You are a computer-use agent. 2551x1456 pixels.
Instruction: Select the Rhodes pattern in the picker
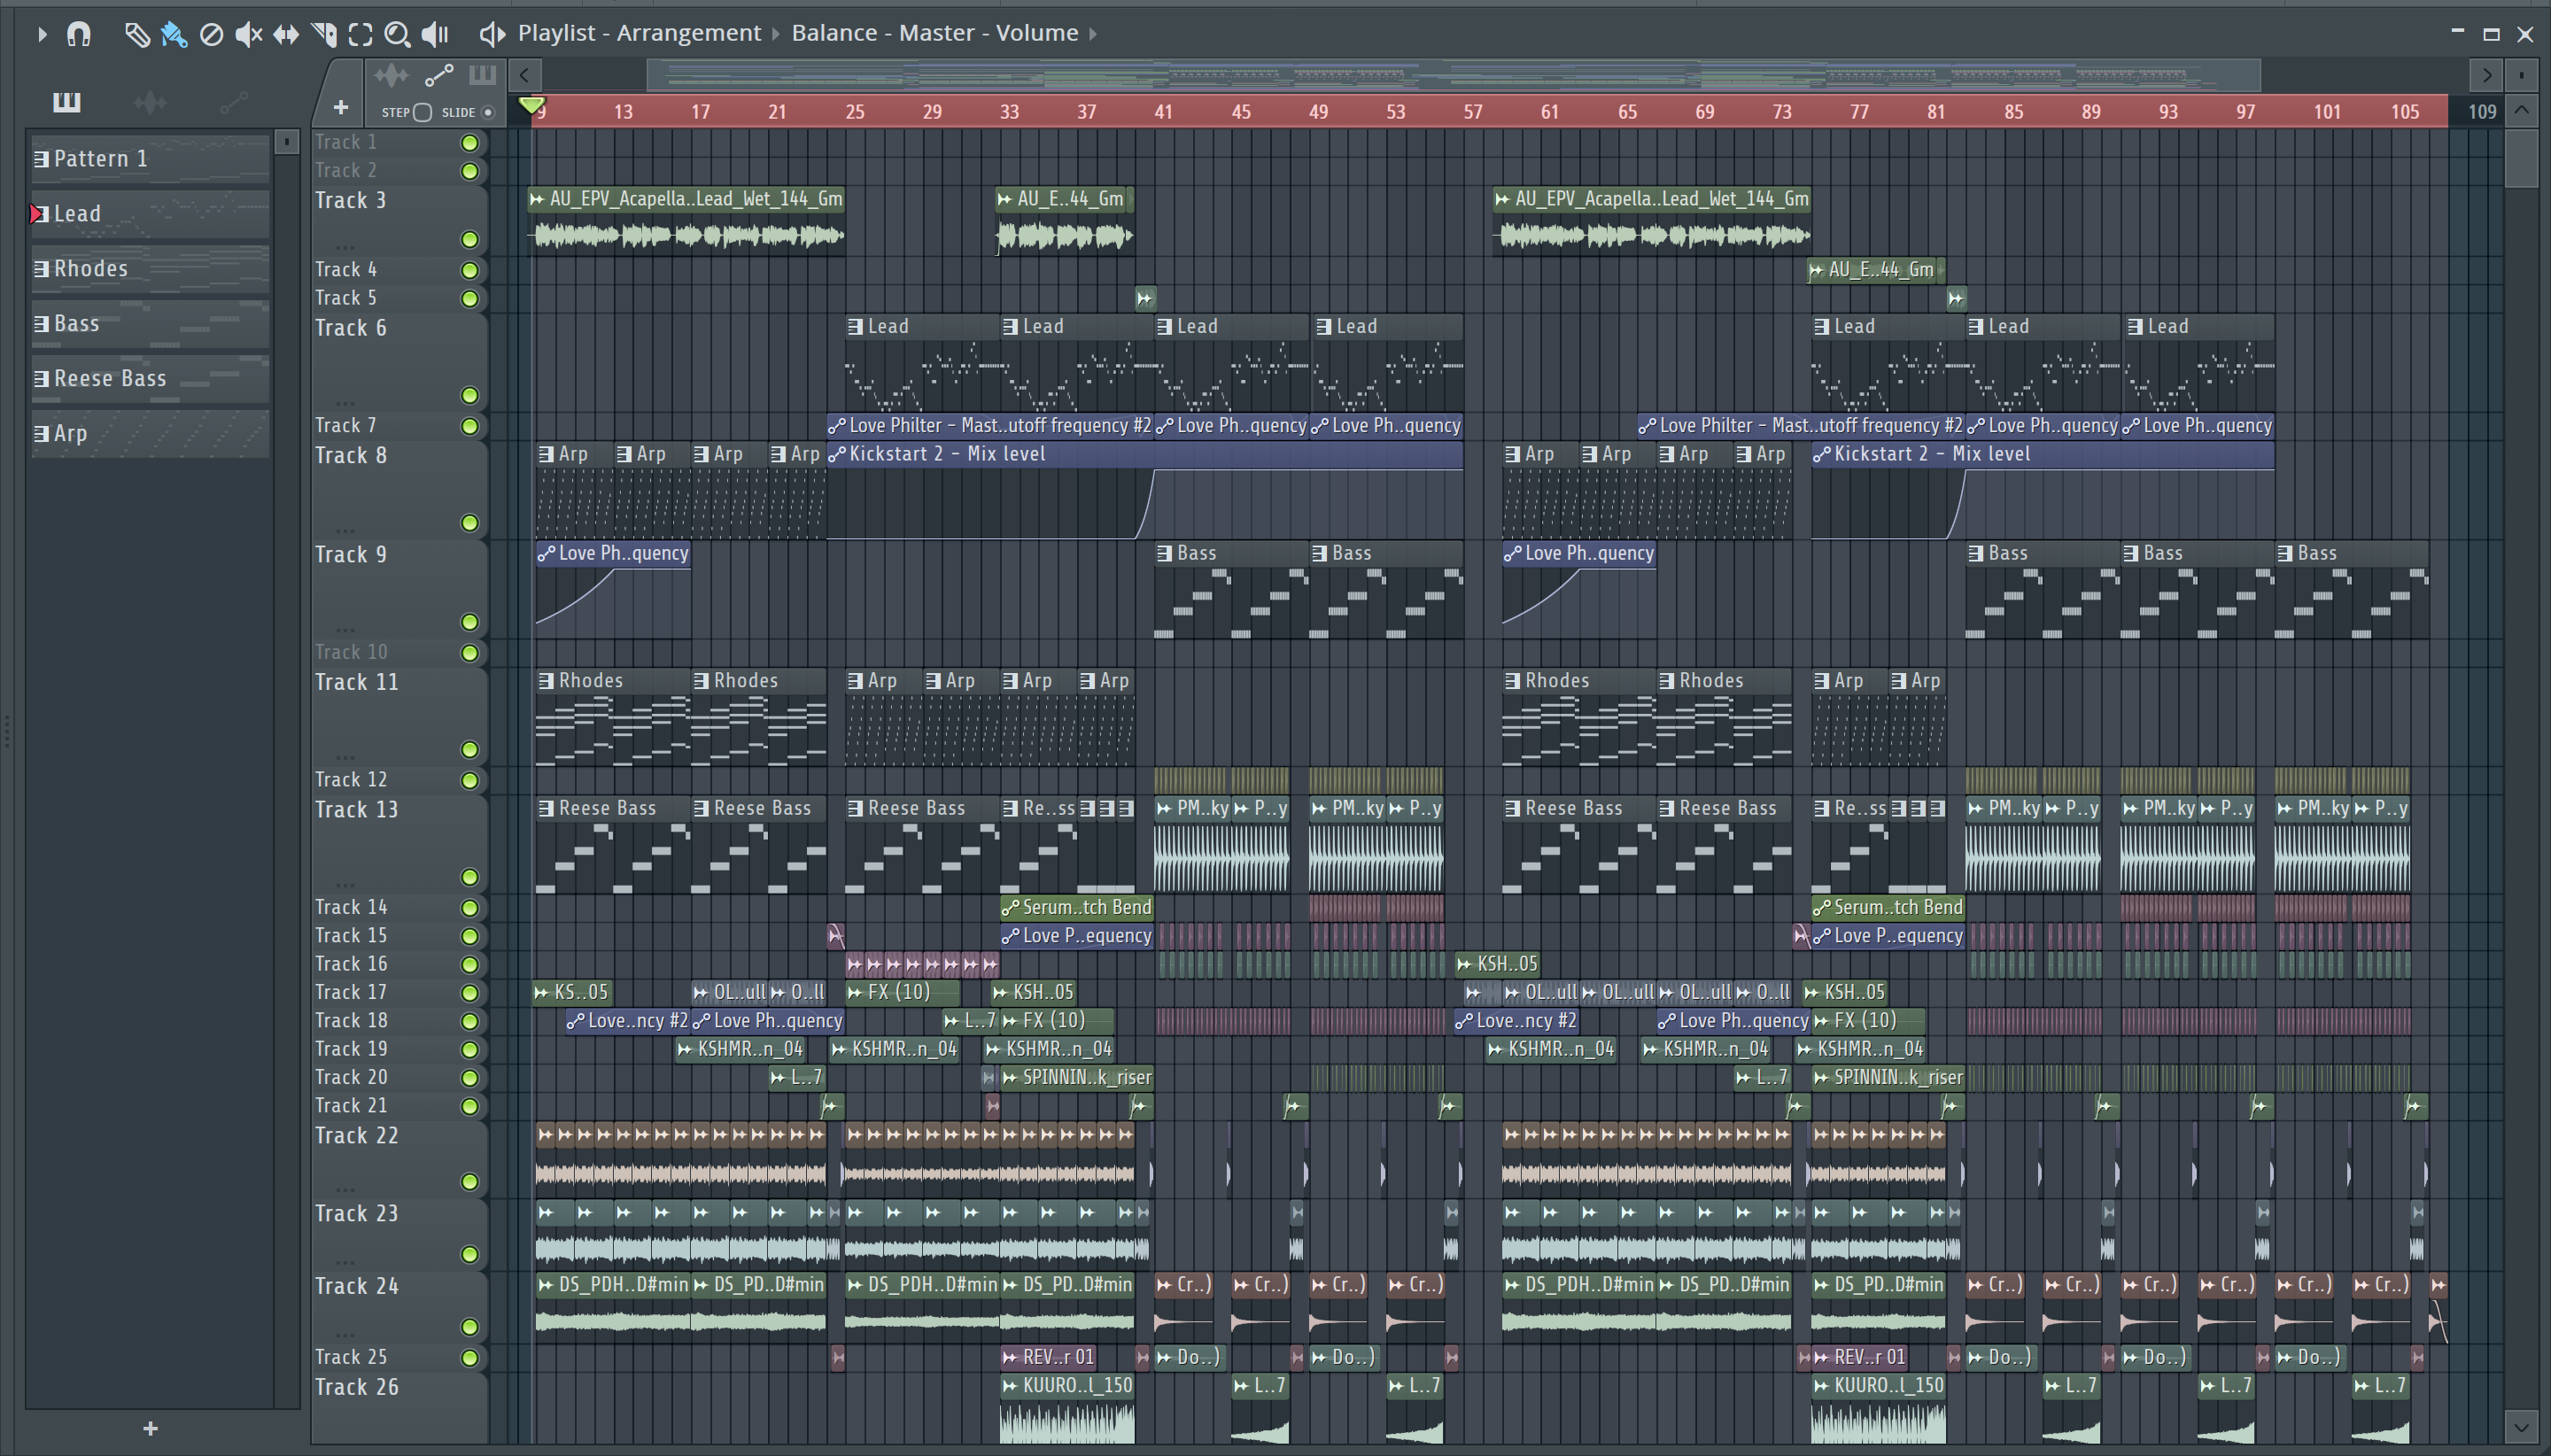150,268
